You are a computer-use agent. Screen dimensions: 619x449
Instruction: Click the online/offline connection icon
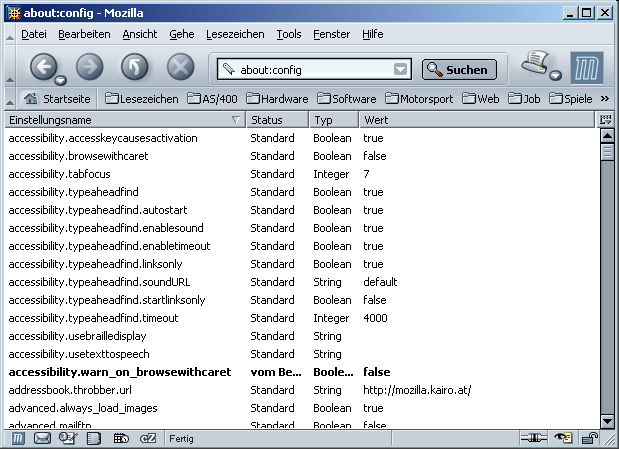tap(533, 438)
